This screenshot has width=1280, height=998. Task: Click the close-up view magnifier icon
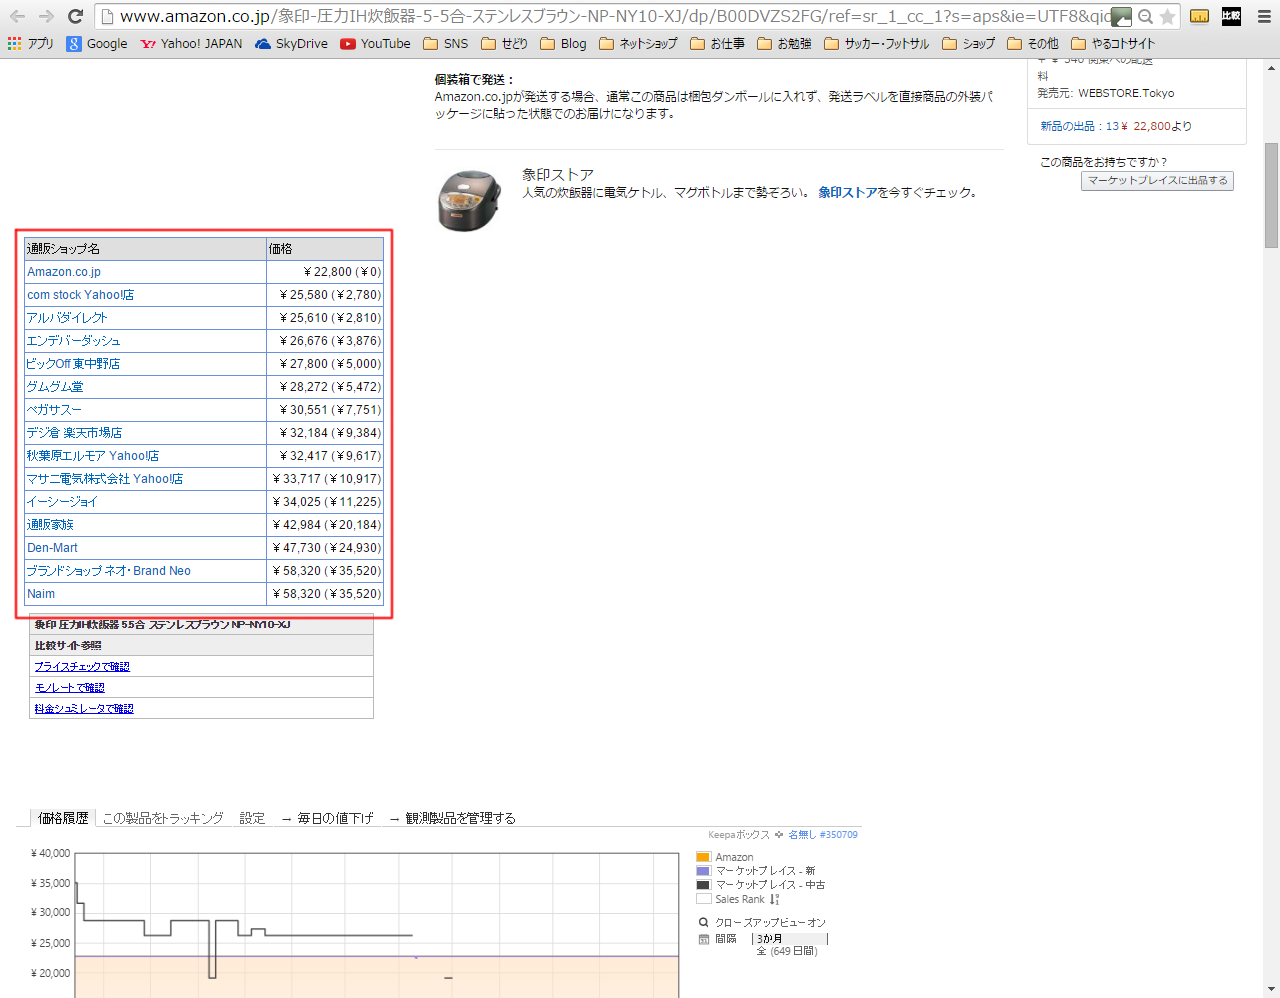click(703, 923)
